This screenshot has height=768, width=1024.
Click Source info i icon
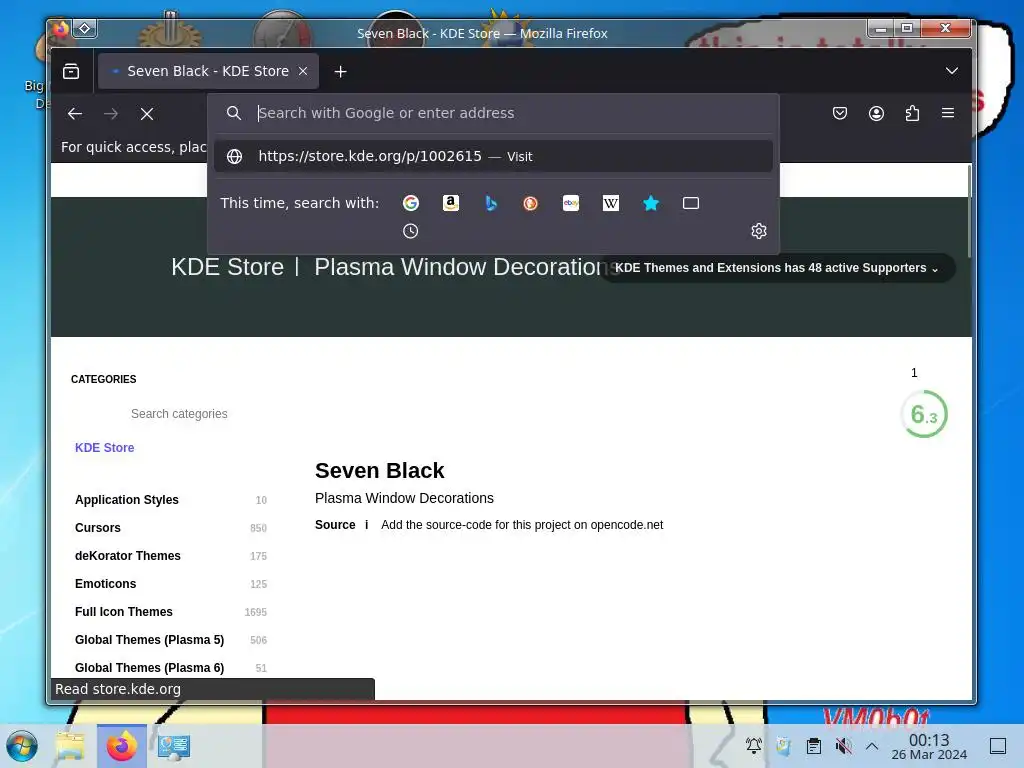pos(366,525)
